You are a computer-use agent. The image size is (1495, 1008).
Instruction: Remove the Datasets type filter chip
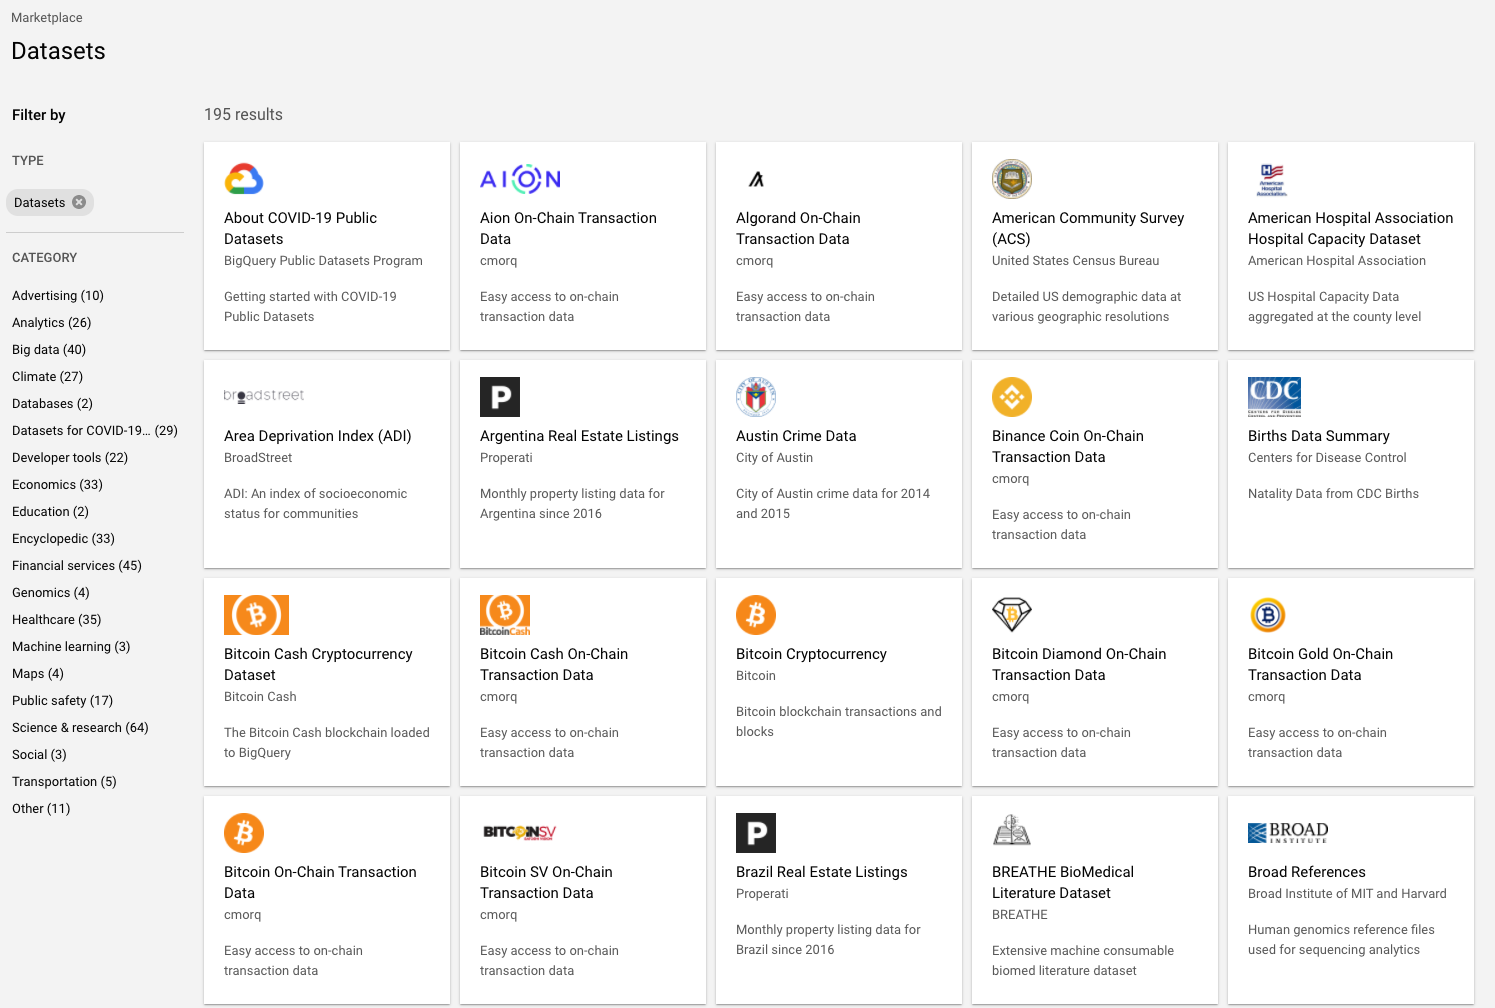tap(79, 202)
